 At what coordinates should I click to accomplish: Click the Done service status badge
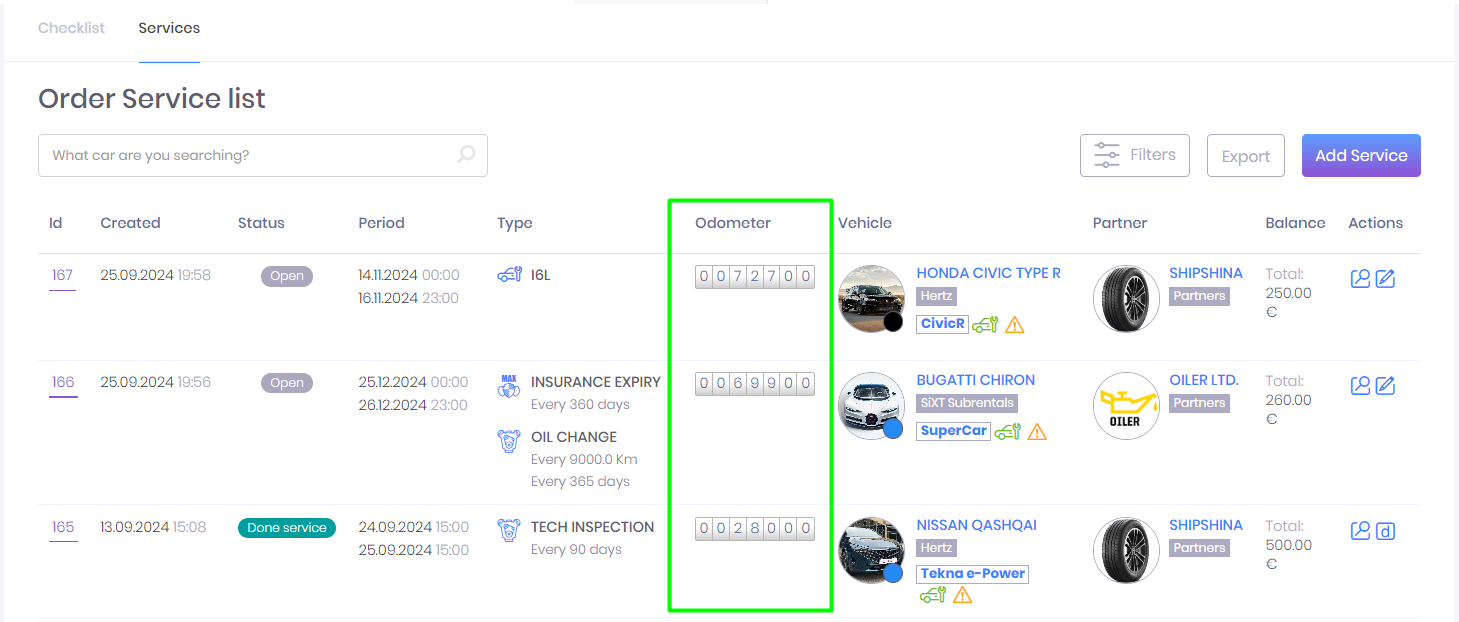(x=287, y=528)
